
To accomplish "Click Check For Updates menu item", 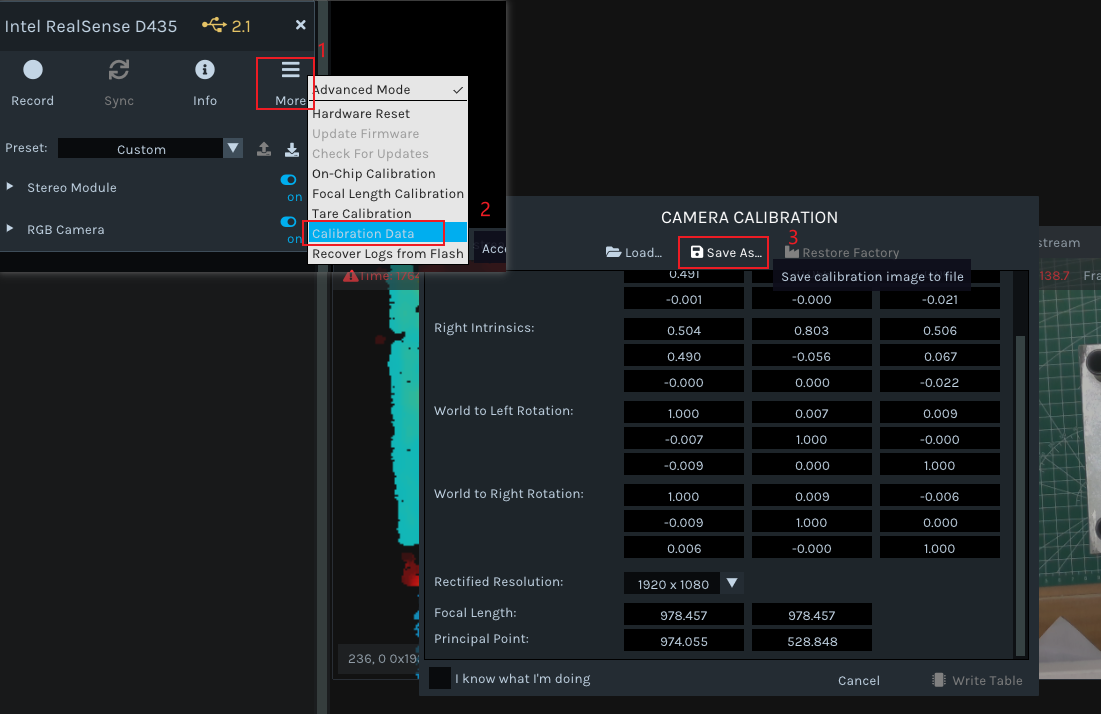I will coord(388,153).
